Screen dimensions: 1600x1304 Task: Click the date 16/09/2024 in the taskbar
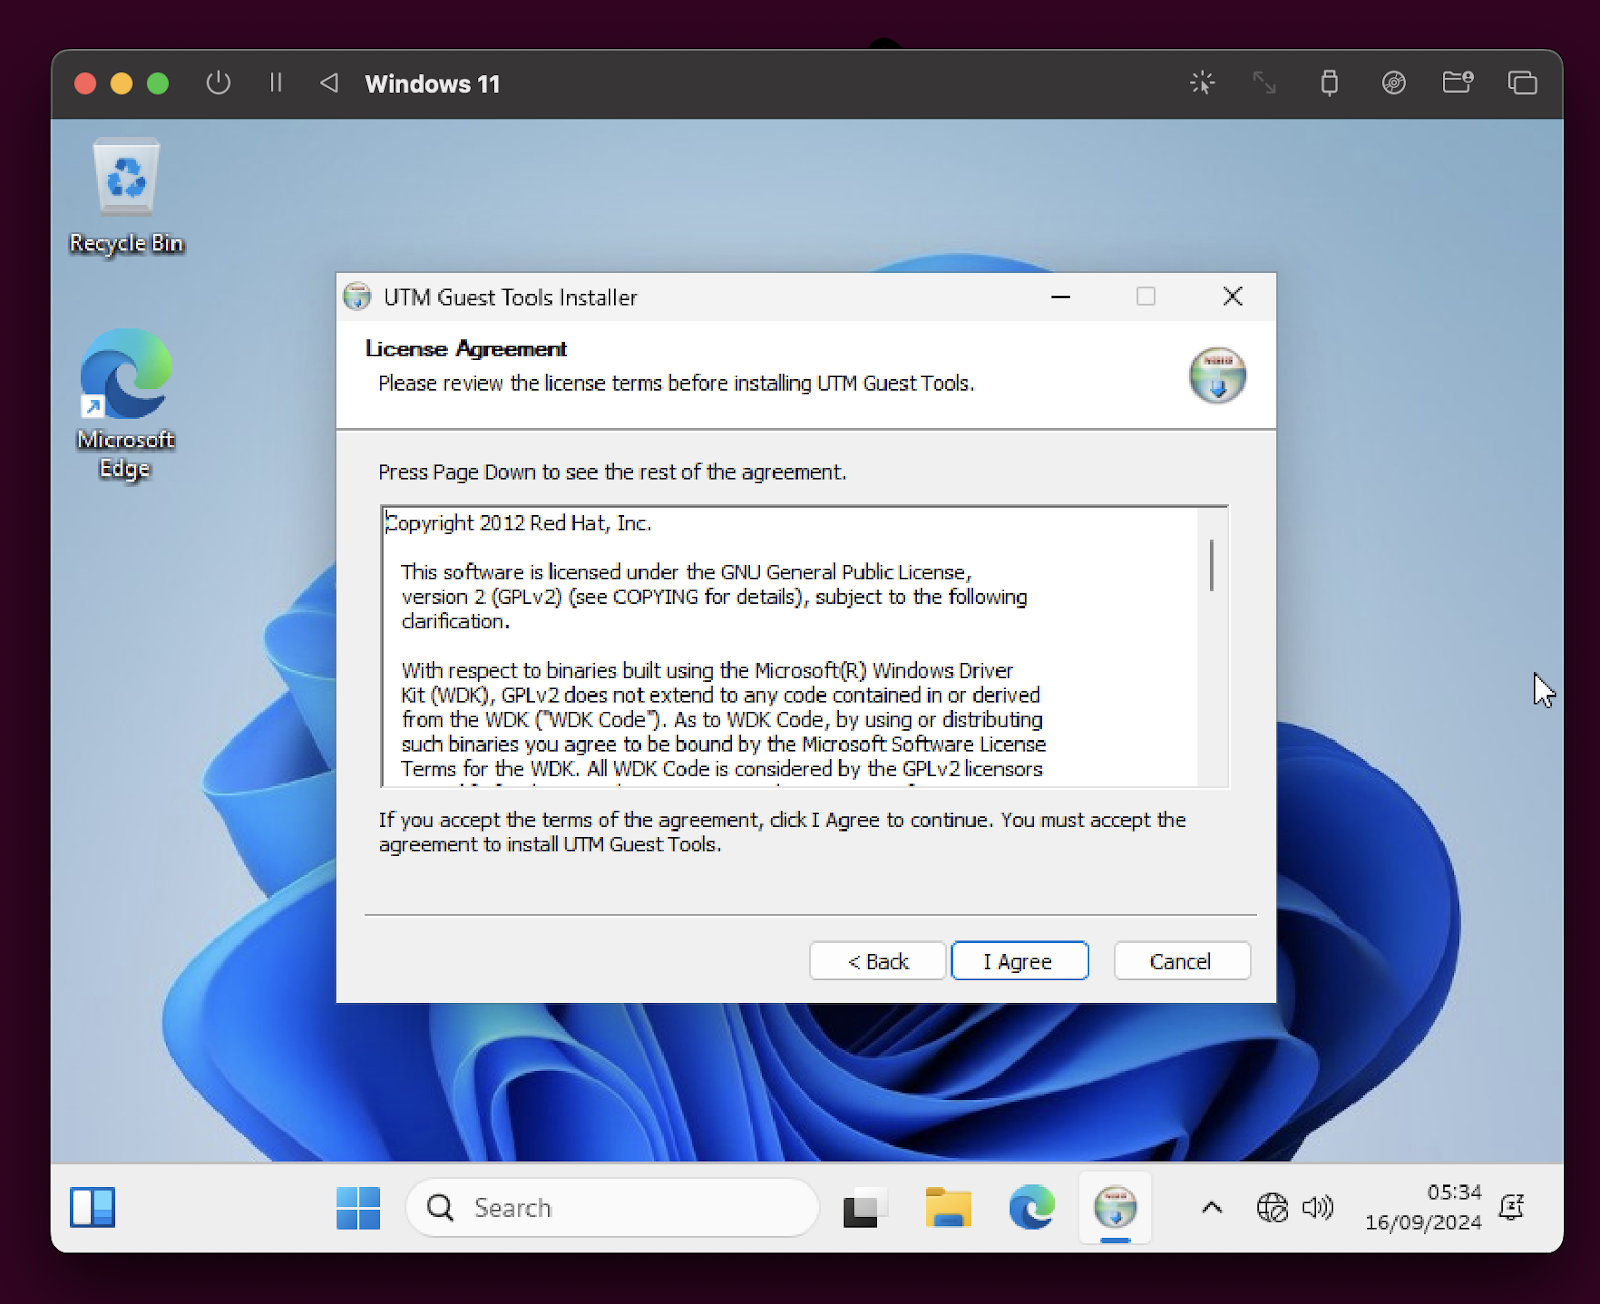[1423, 1222]
